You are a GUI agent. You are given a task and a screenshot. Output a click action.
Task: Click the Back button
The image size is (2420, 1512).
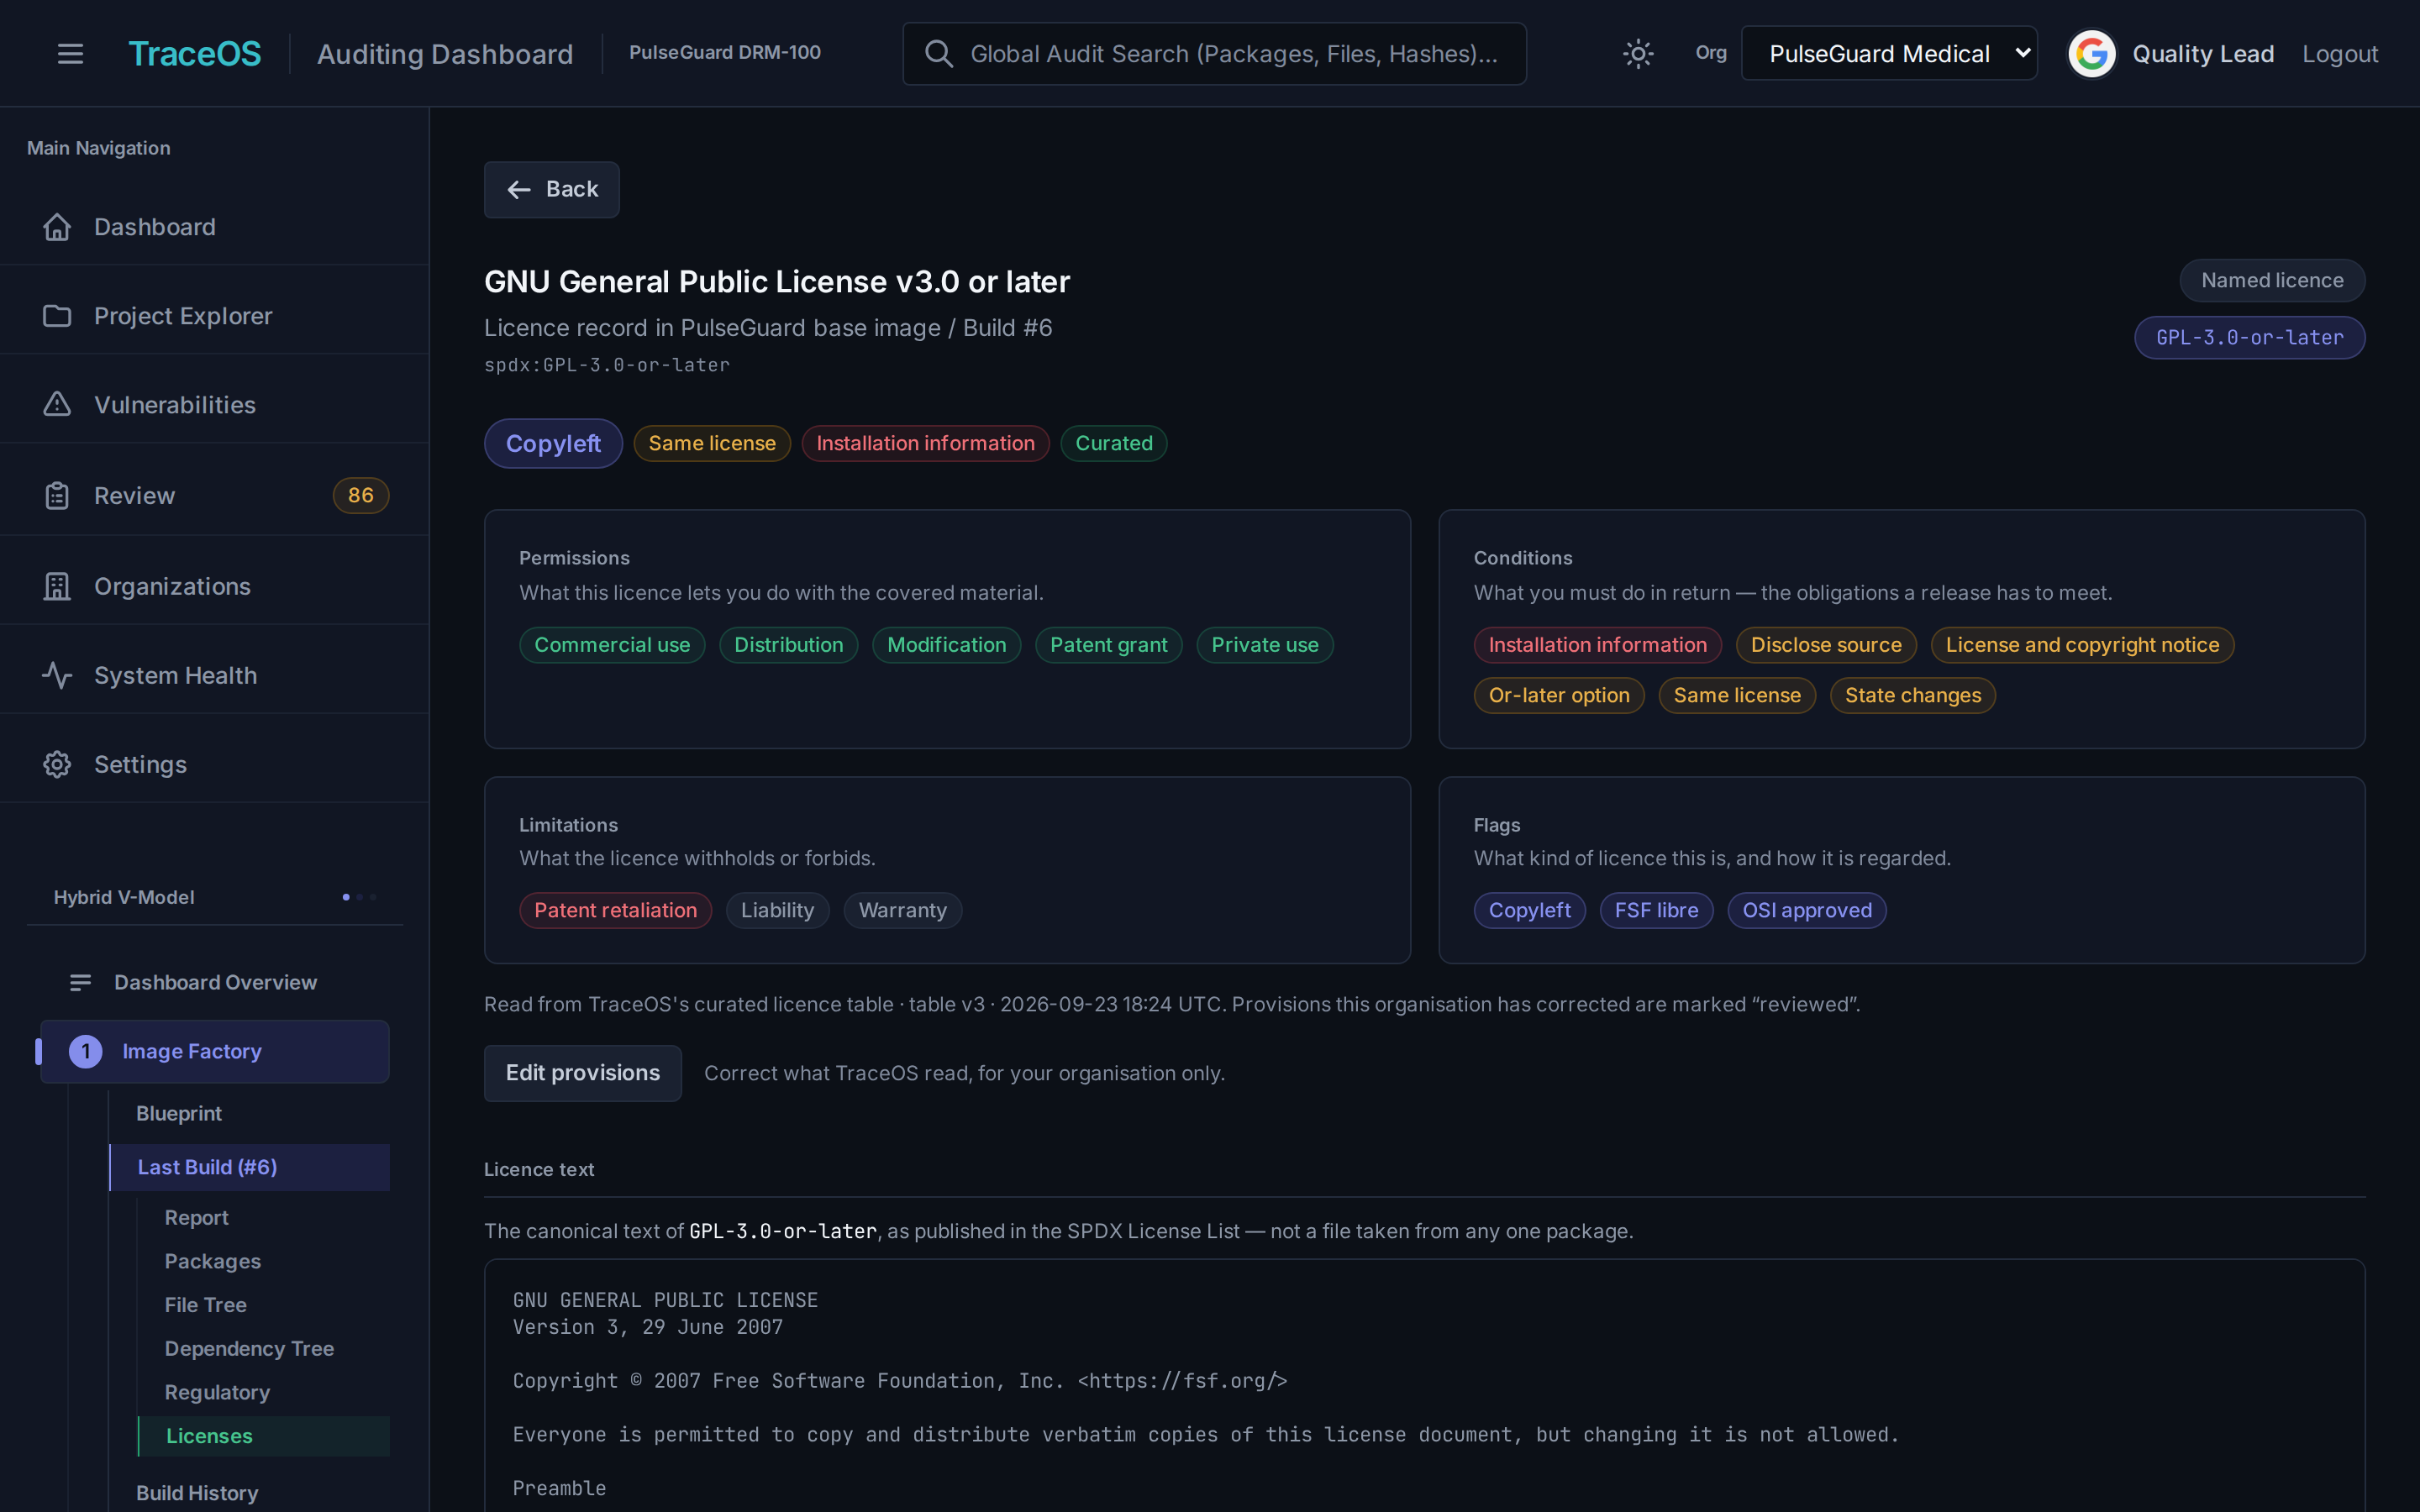pyautogui.click(x=551, y=190)
